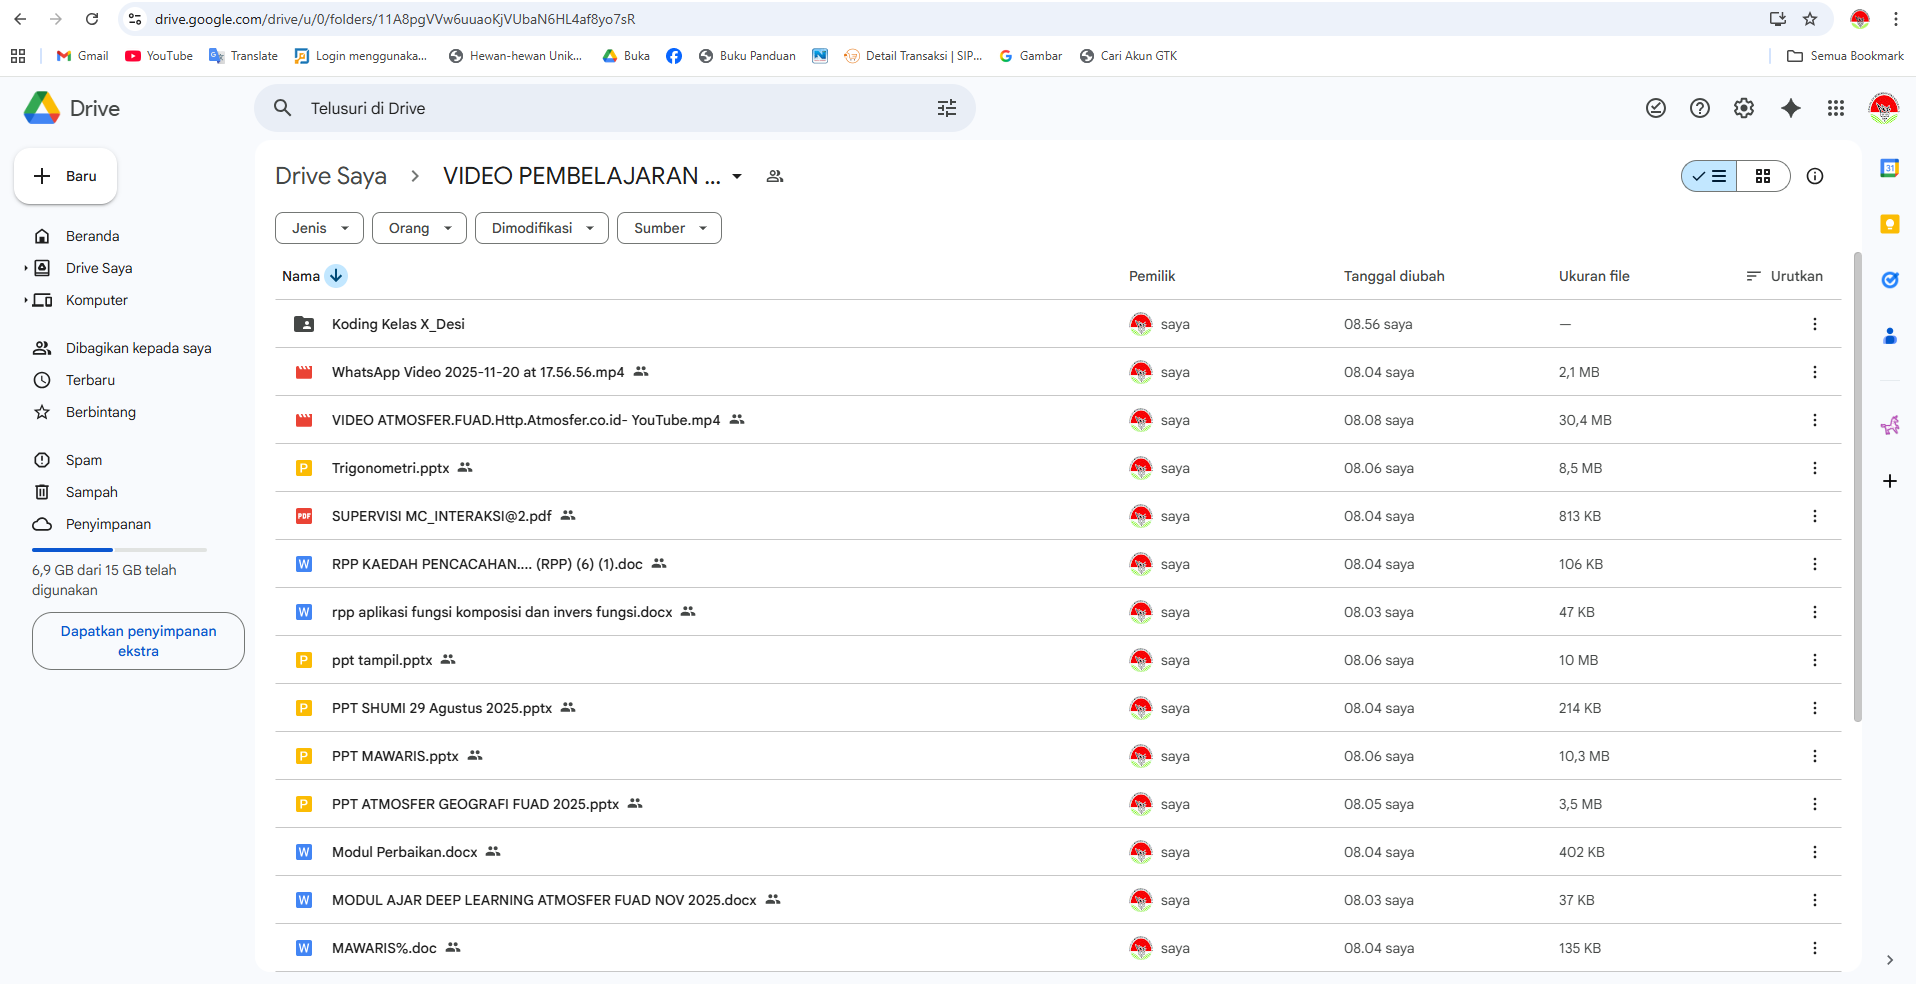Open Google Keep in side panel
Viewport: 1916px width, 984px height.
tap(1889, 224)
